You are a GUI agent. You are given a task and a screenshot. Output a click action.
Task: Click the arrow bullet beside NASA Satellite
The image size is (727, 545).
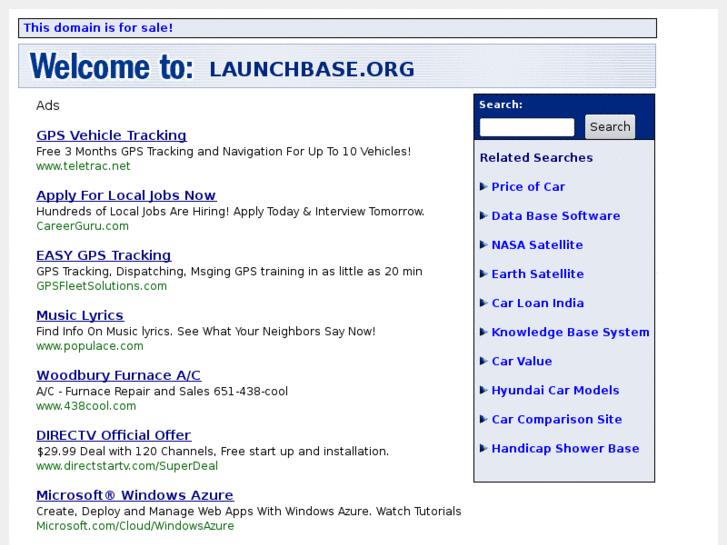[x=483, y=244]
